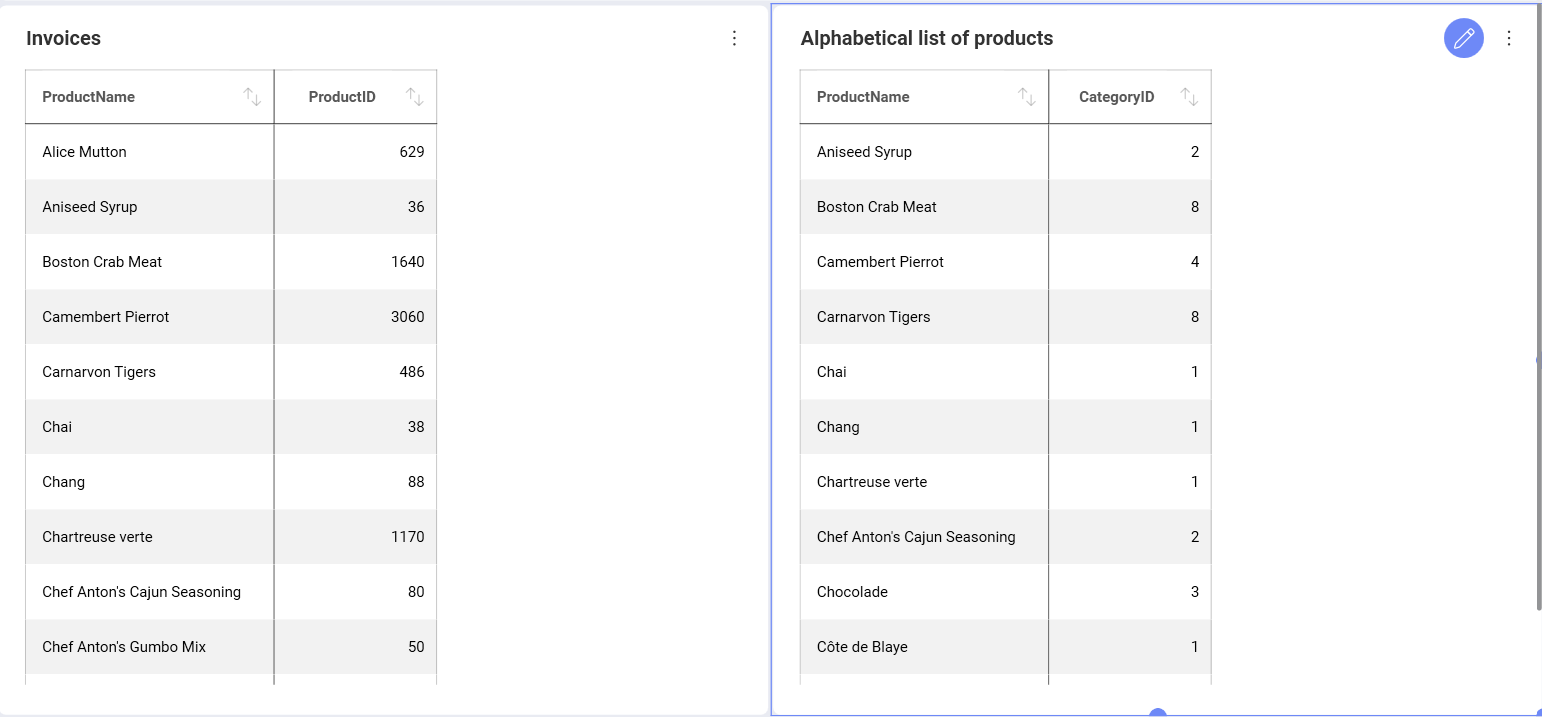Click the vertical scrollbar of the products widget

click(x=1538, y=300)
